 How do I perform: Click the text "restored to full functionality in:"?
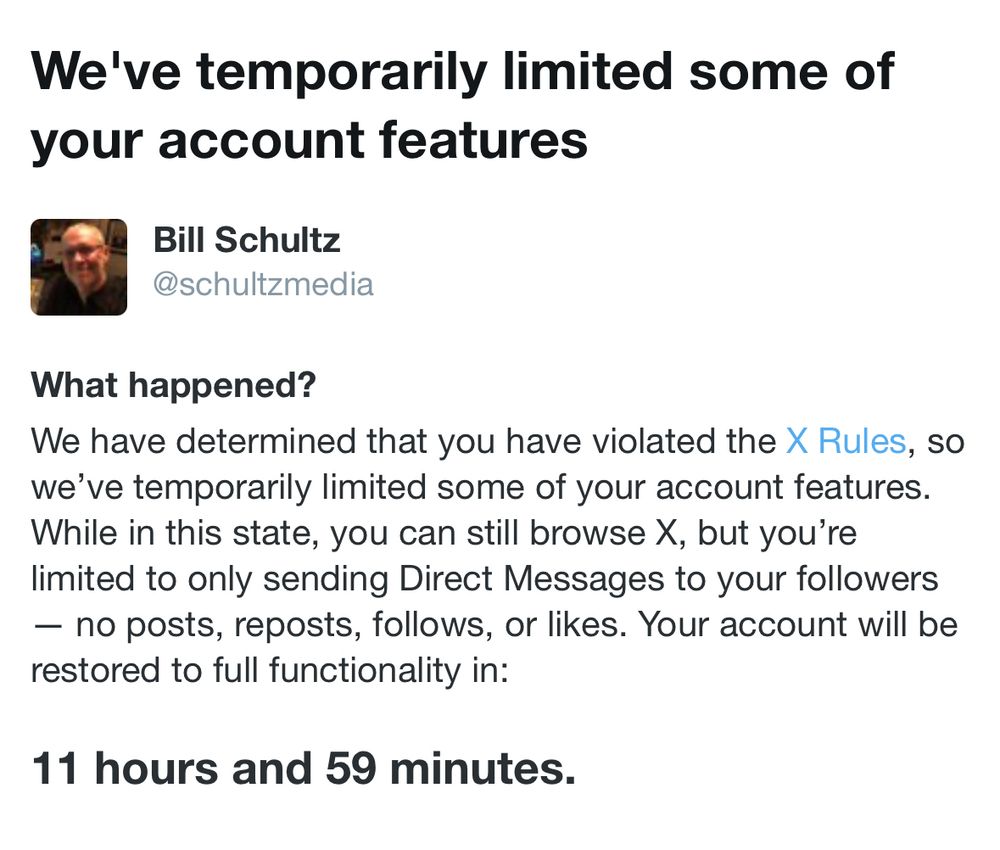pos(270,670)
